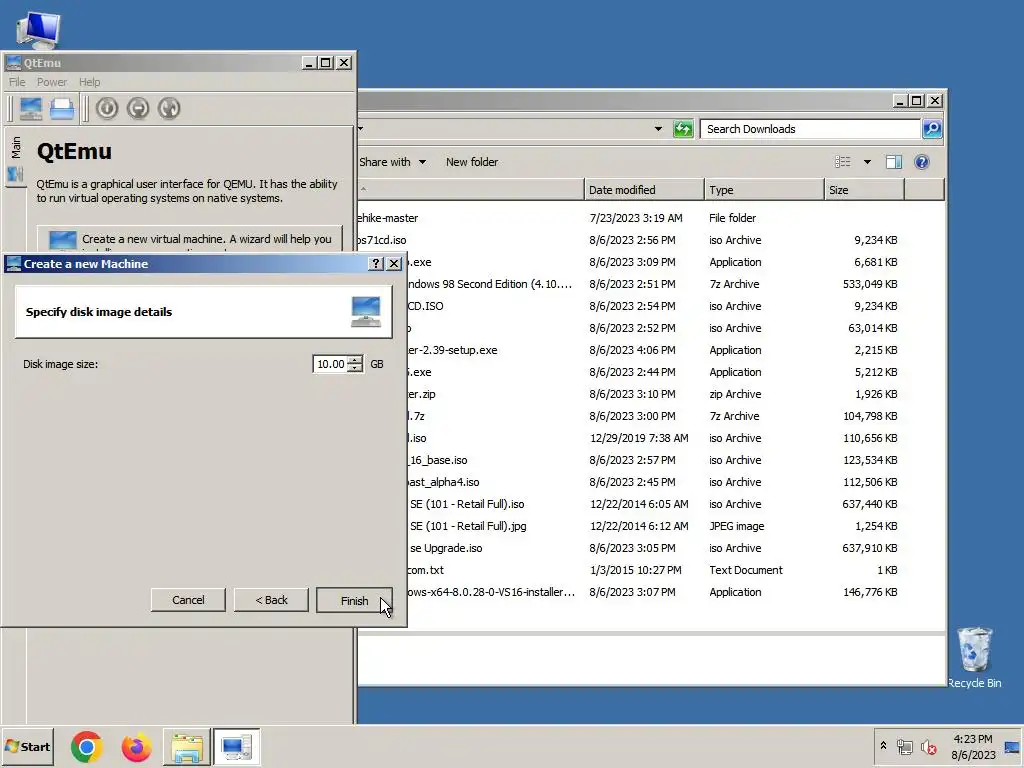Image resolution: width=1024 pixels, height=768 pixels.
Task: Click the Create a new virtual machine button
Action: [189, 240]
